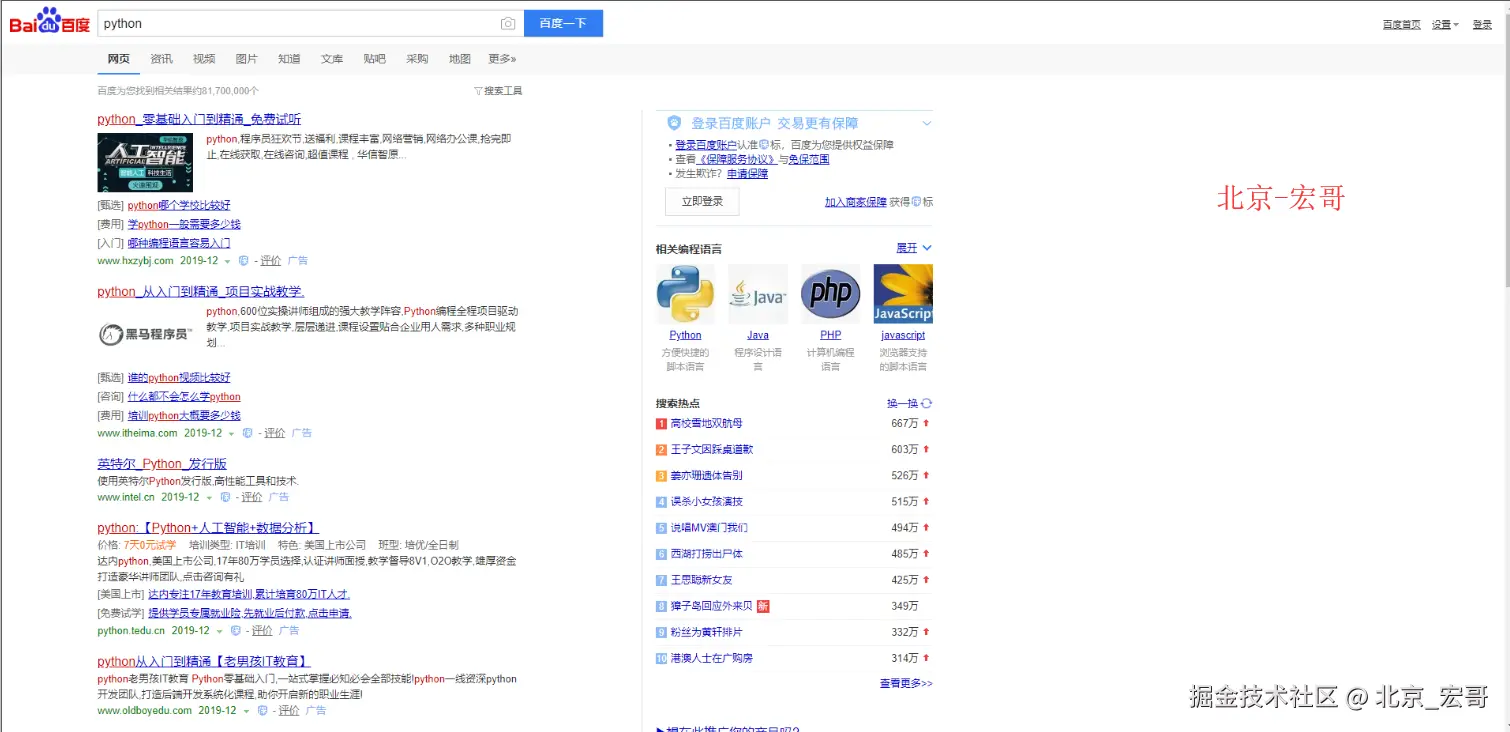Screen dimensions: 1510x732
Task: Click sublink 什么都不会怎么学python
Action: [x=184, y=397]
